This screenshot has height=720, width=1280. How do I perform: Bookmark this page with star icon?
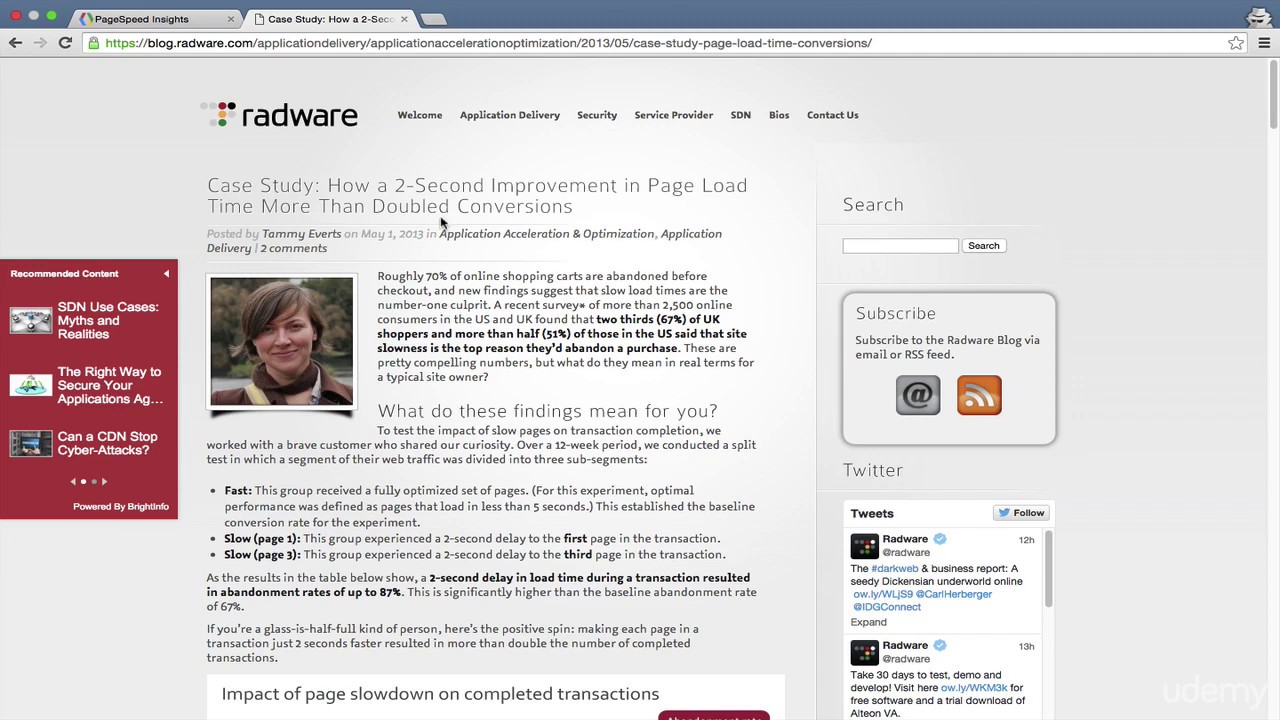pos(1236,43)
